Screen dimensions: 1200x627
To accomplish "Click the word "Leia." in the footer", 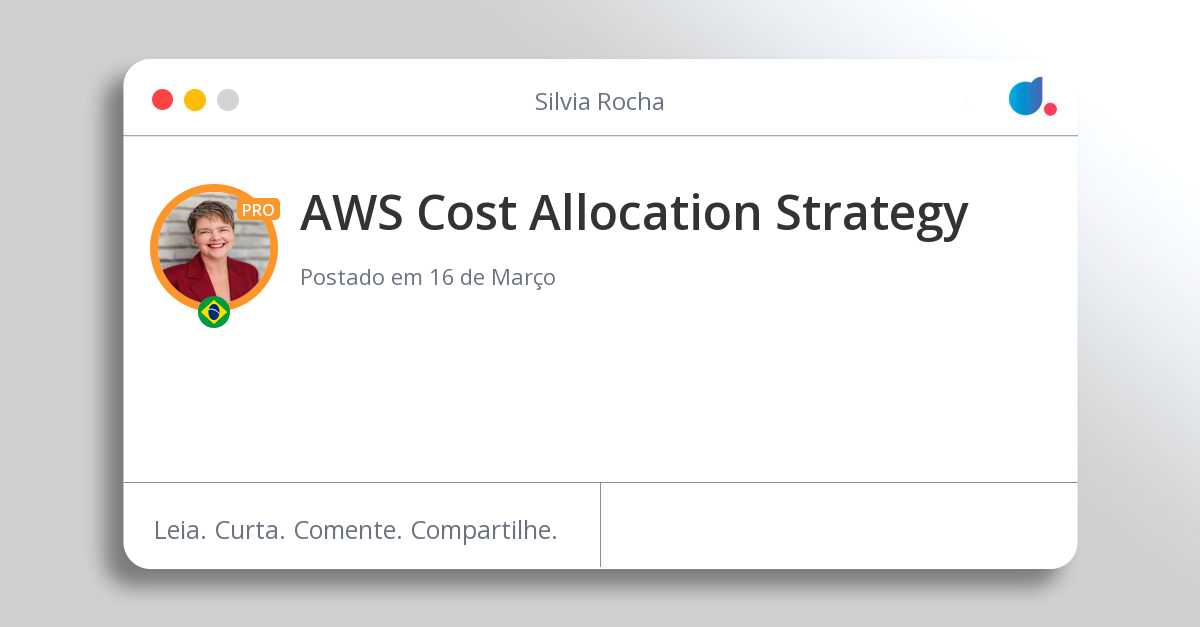I will click(x=181, y=530).
